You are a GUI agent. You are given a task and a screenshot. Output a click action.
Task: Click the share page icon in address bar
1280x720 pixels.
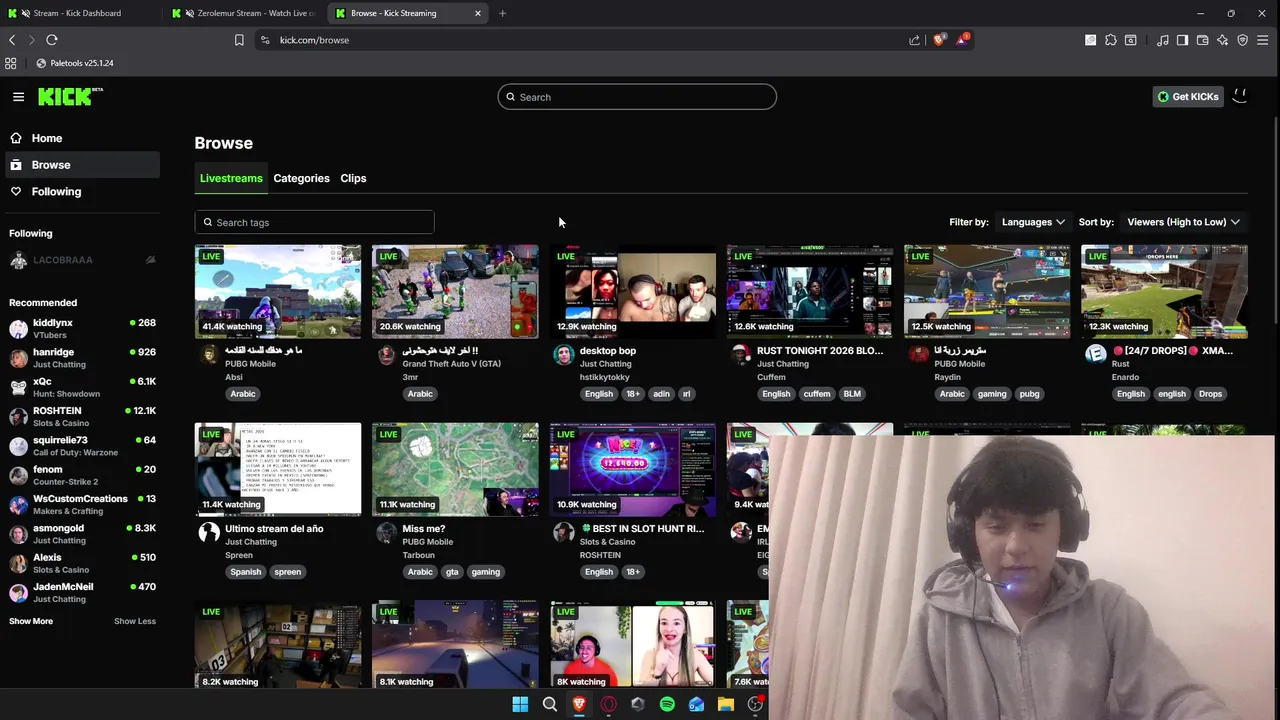(x=914, y=40)
